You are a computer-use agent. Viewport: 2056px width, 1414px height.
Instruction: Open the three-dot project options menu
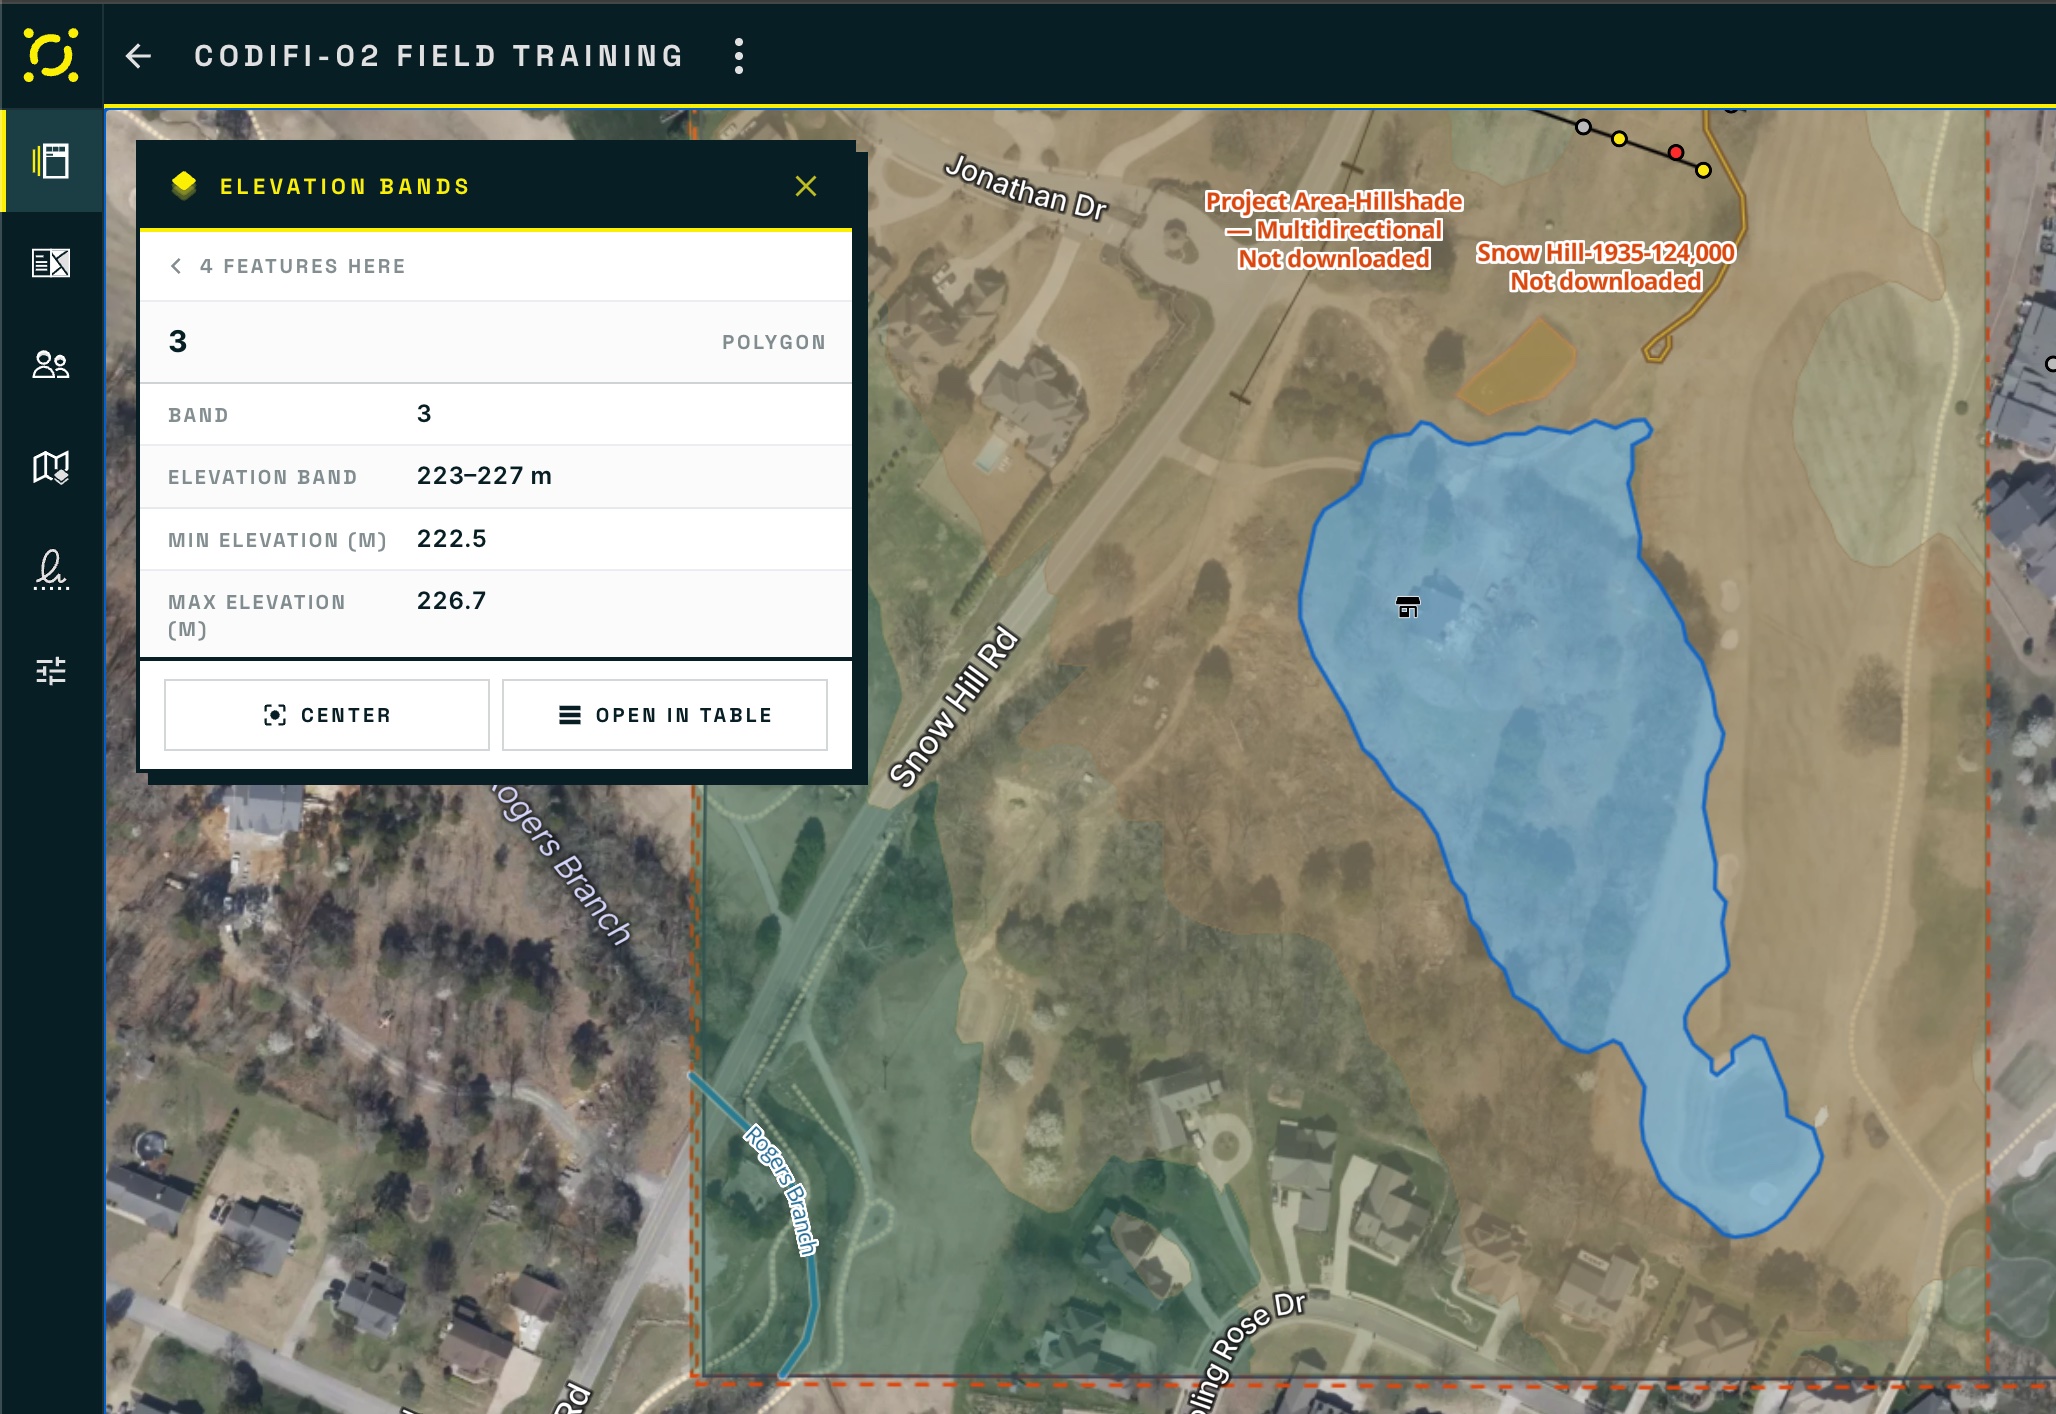point(739,56)
